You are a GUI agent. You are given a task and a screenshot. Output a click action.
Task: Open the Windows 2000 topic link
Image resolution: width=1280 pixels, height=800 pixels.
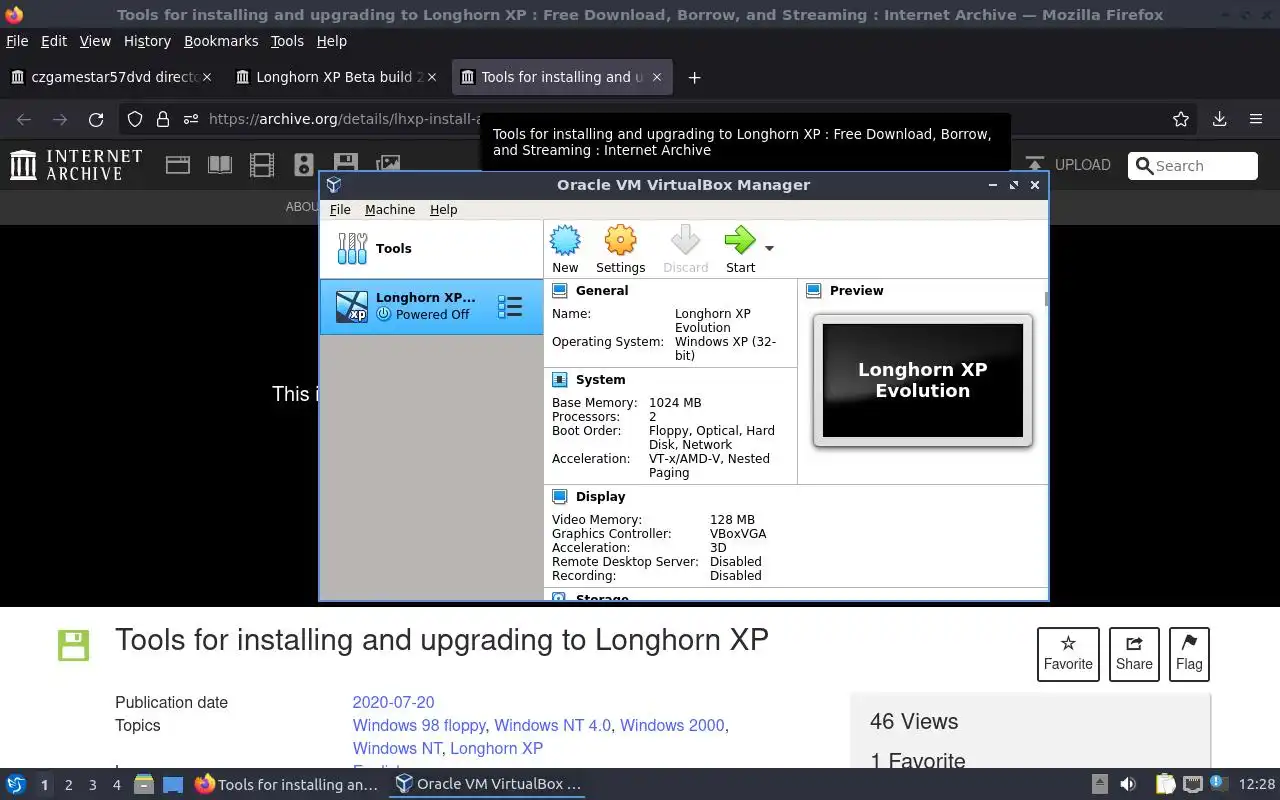(672, 725)
